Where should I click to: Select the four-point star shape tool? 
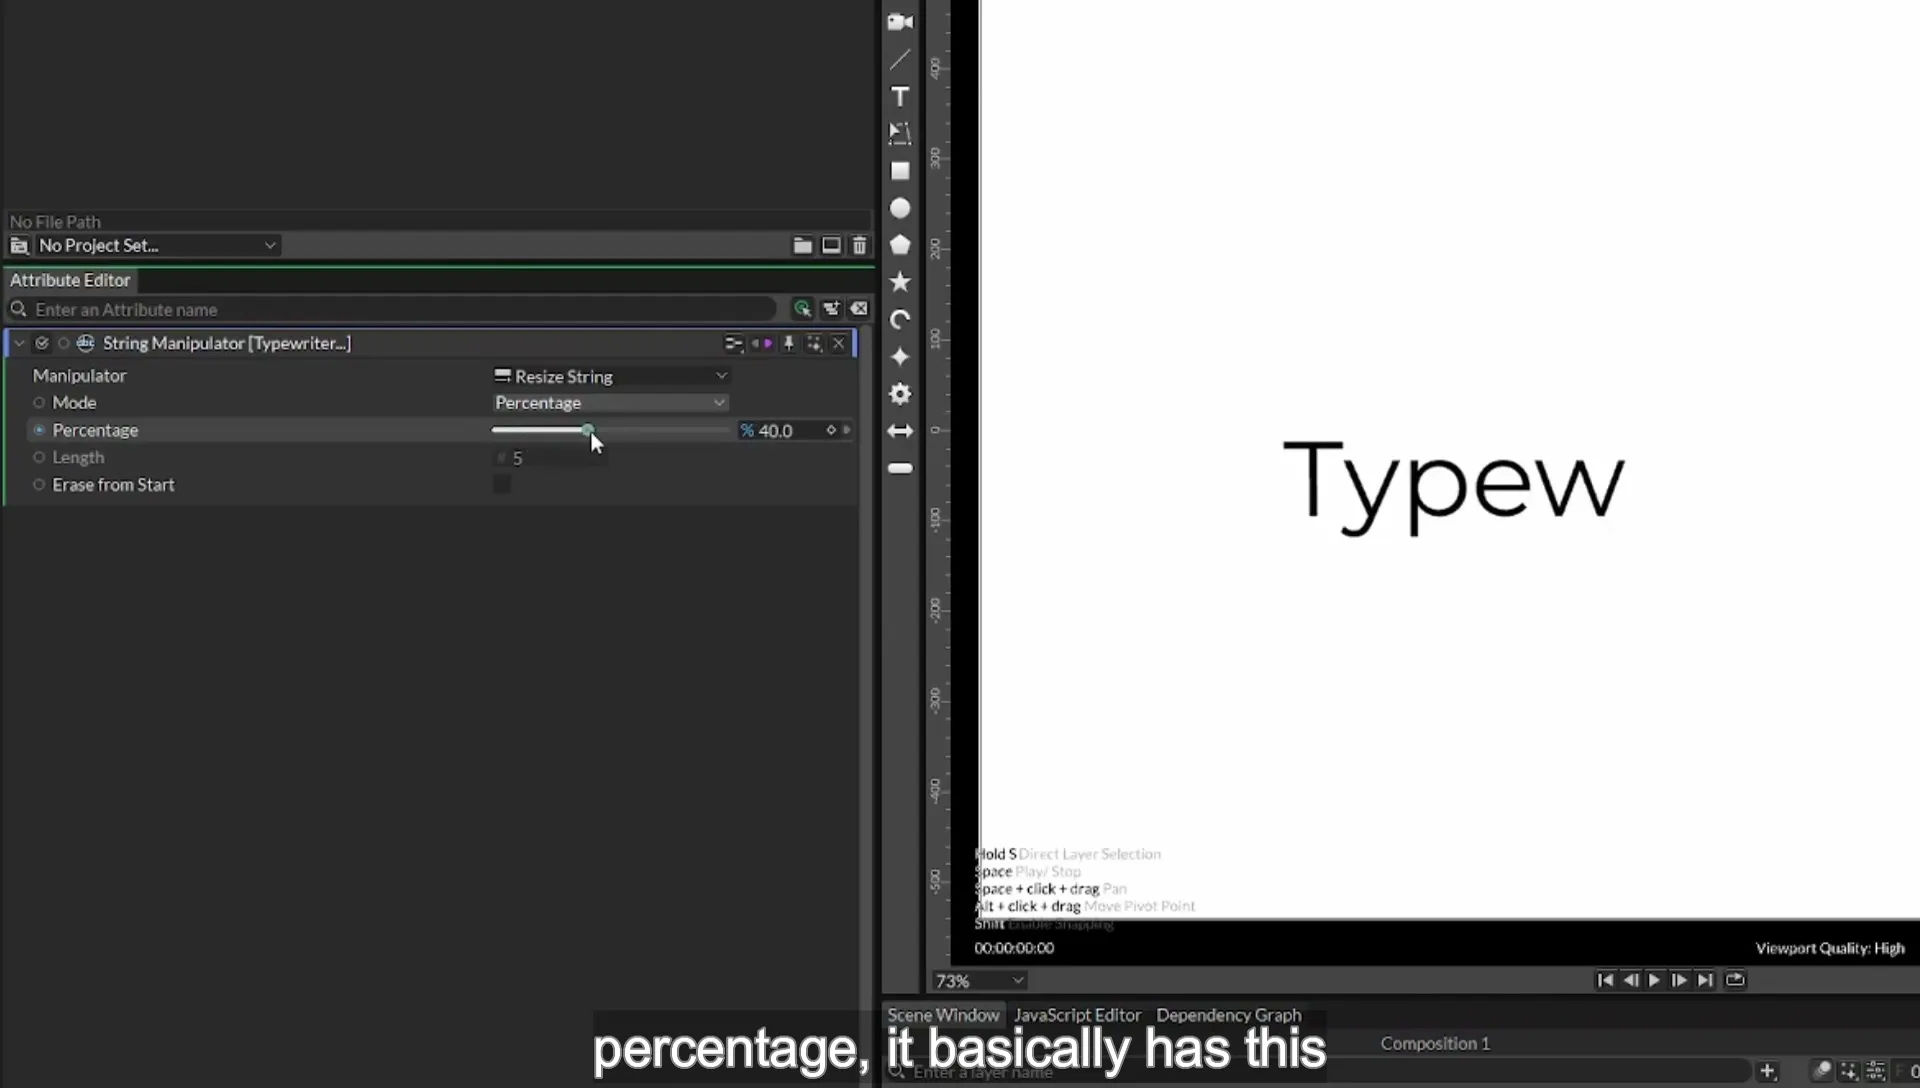[900, 357]
